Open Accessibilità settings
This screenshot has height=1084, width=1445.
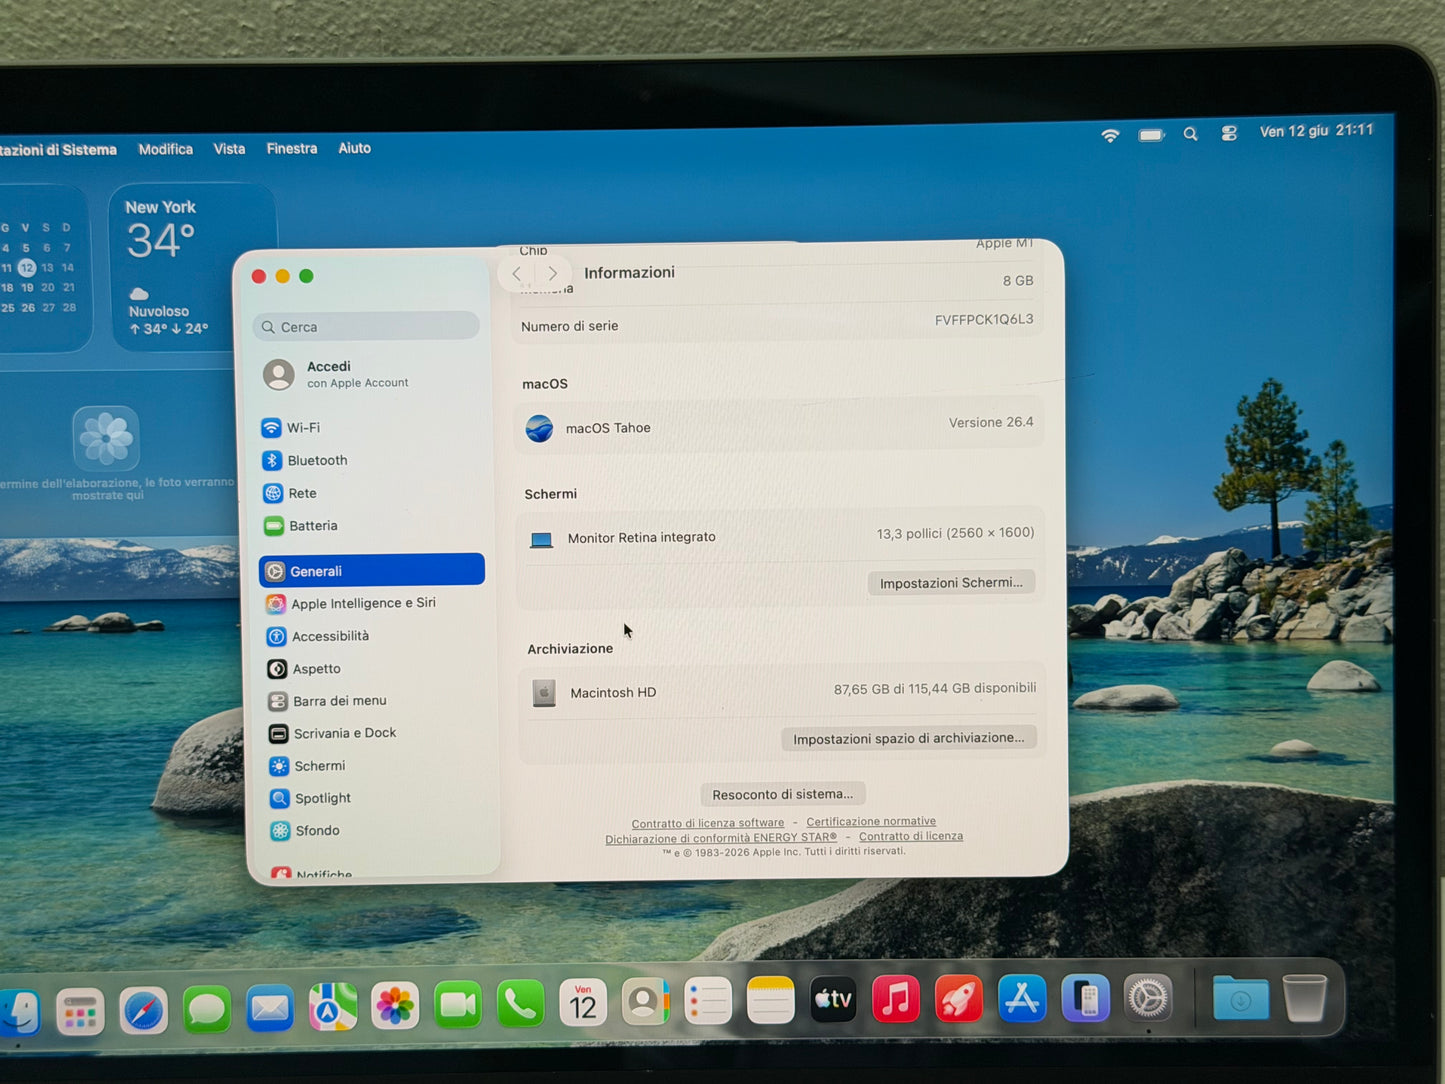317,636
